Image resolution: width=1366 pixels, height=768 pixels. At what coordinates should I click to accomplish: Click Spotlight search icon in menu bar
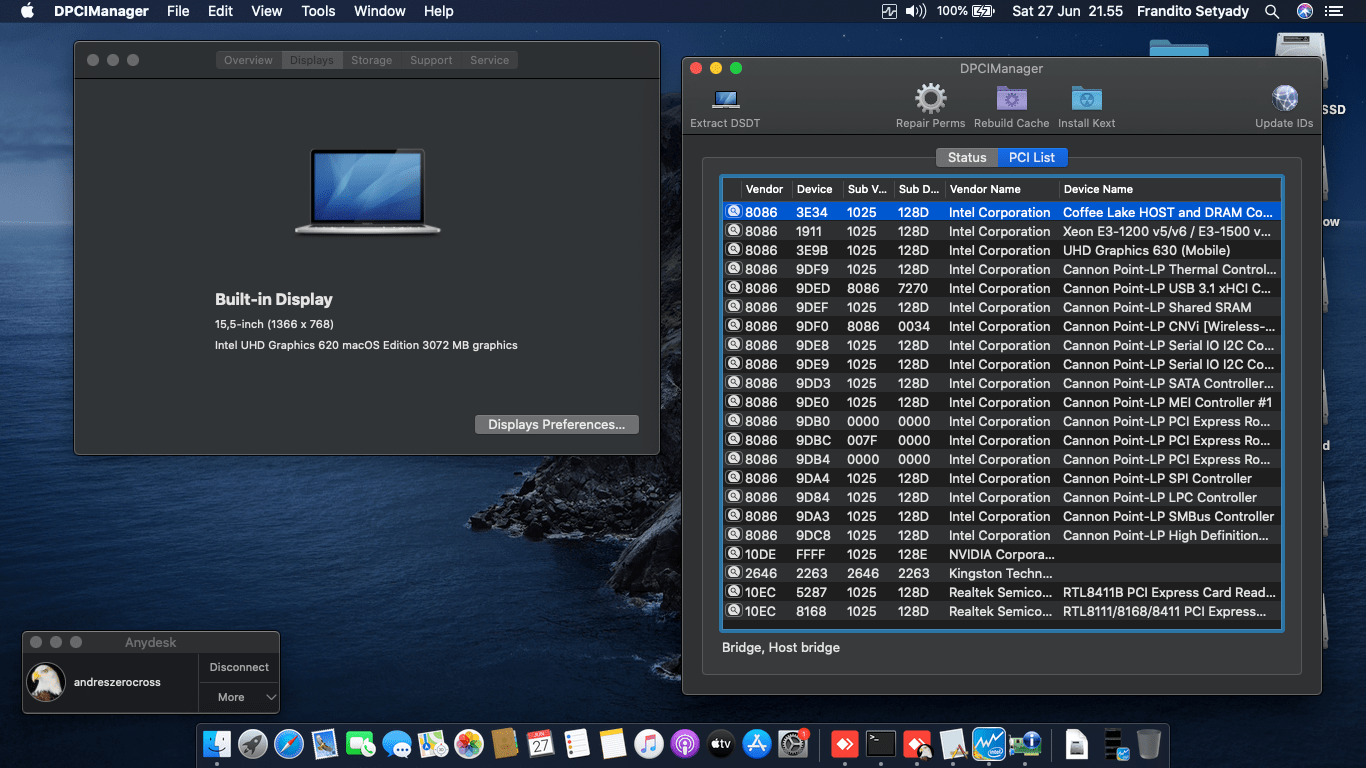coord(1272,11)
